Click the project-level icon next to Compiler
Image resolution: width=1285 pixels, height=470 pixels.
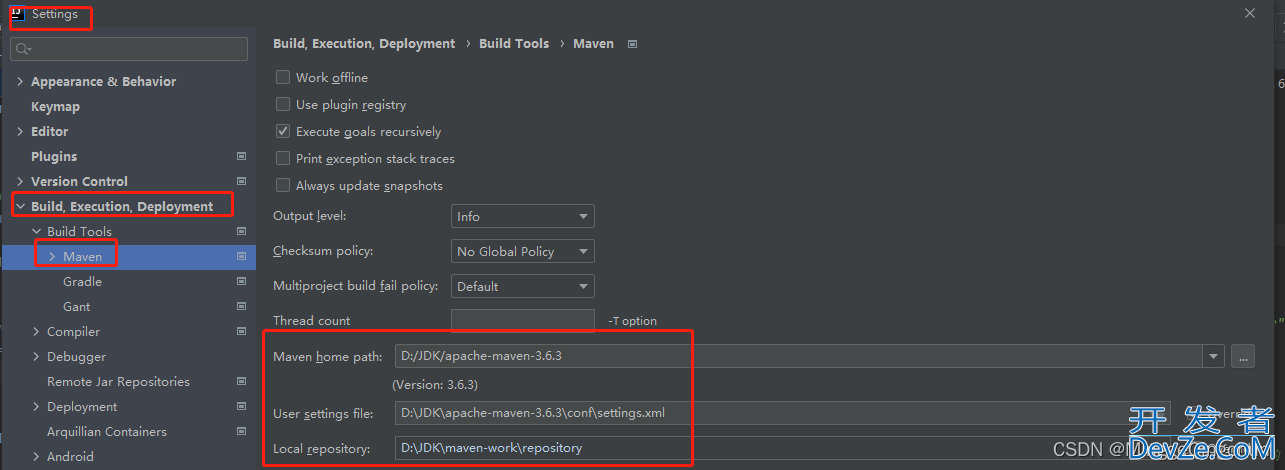tap(241, 331)
